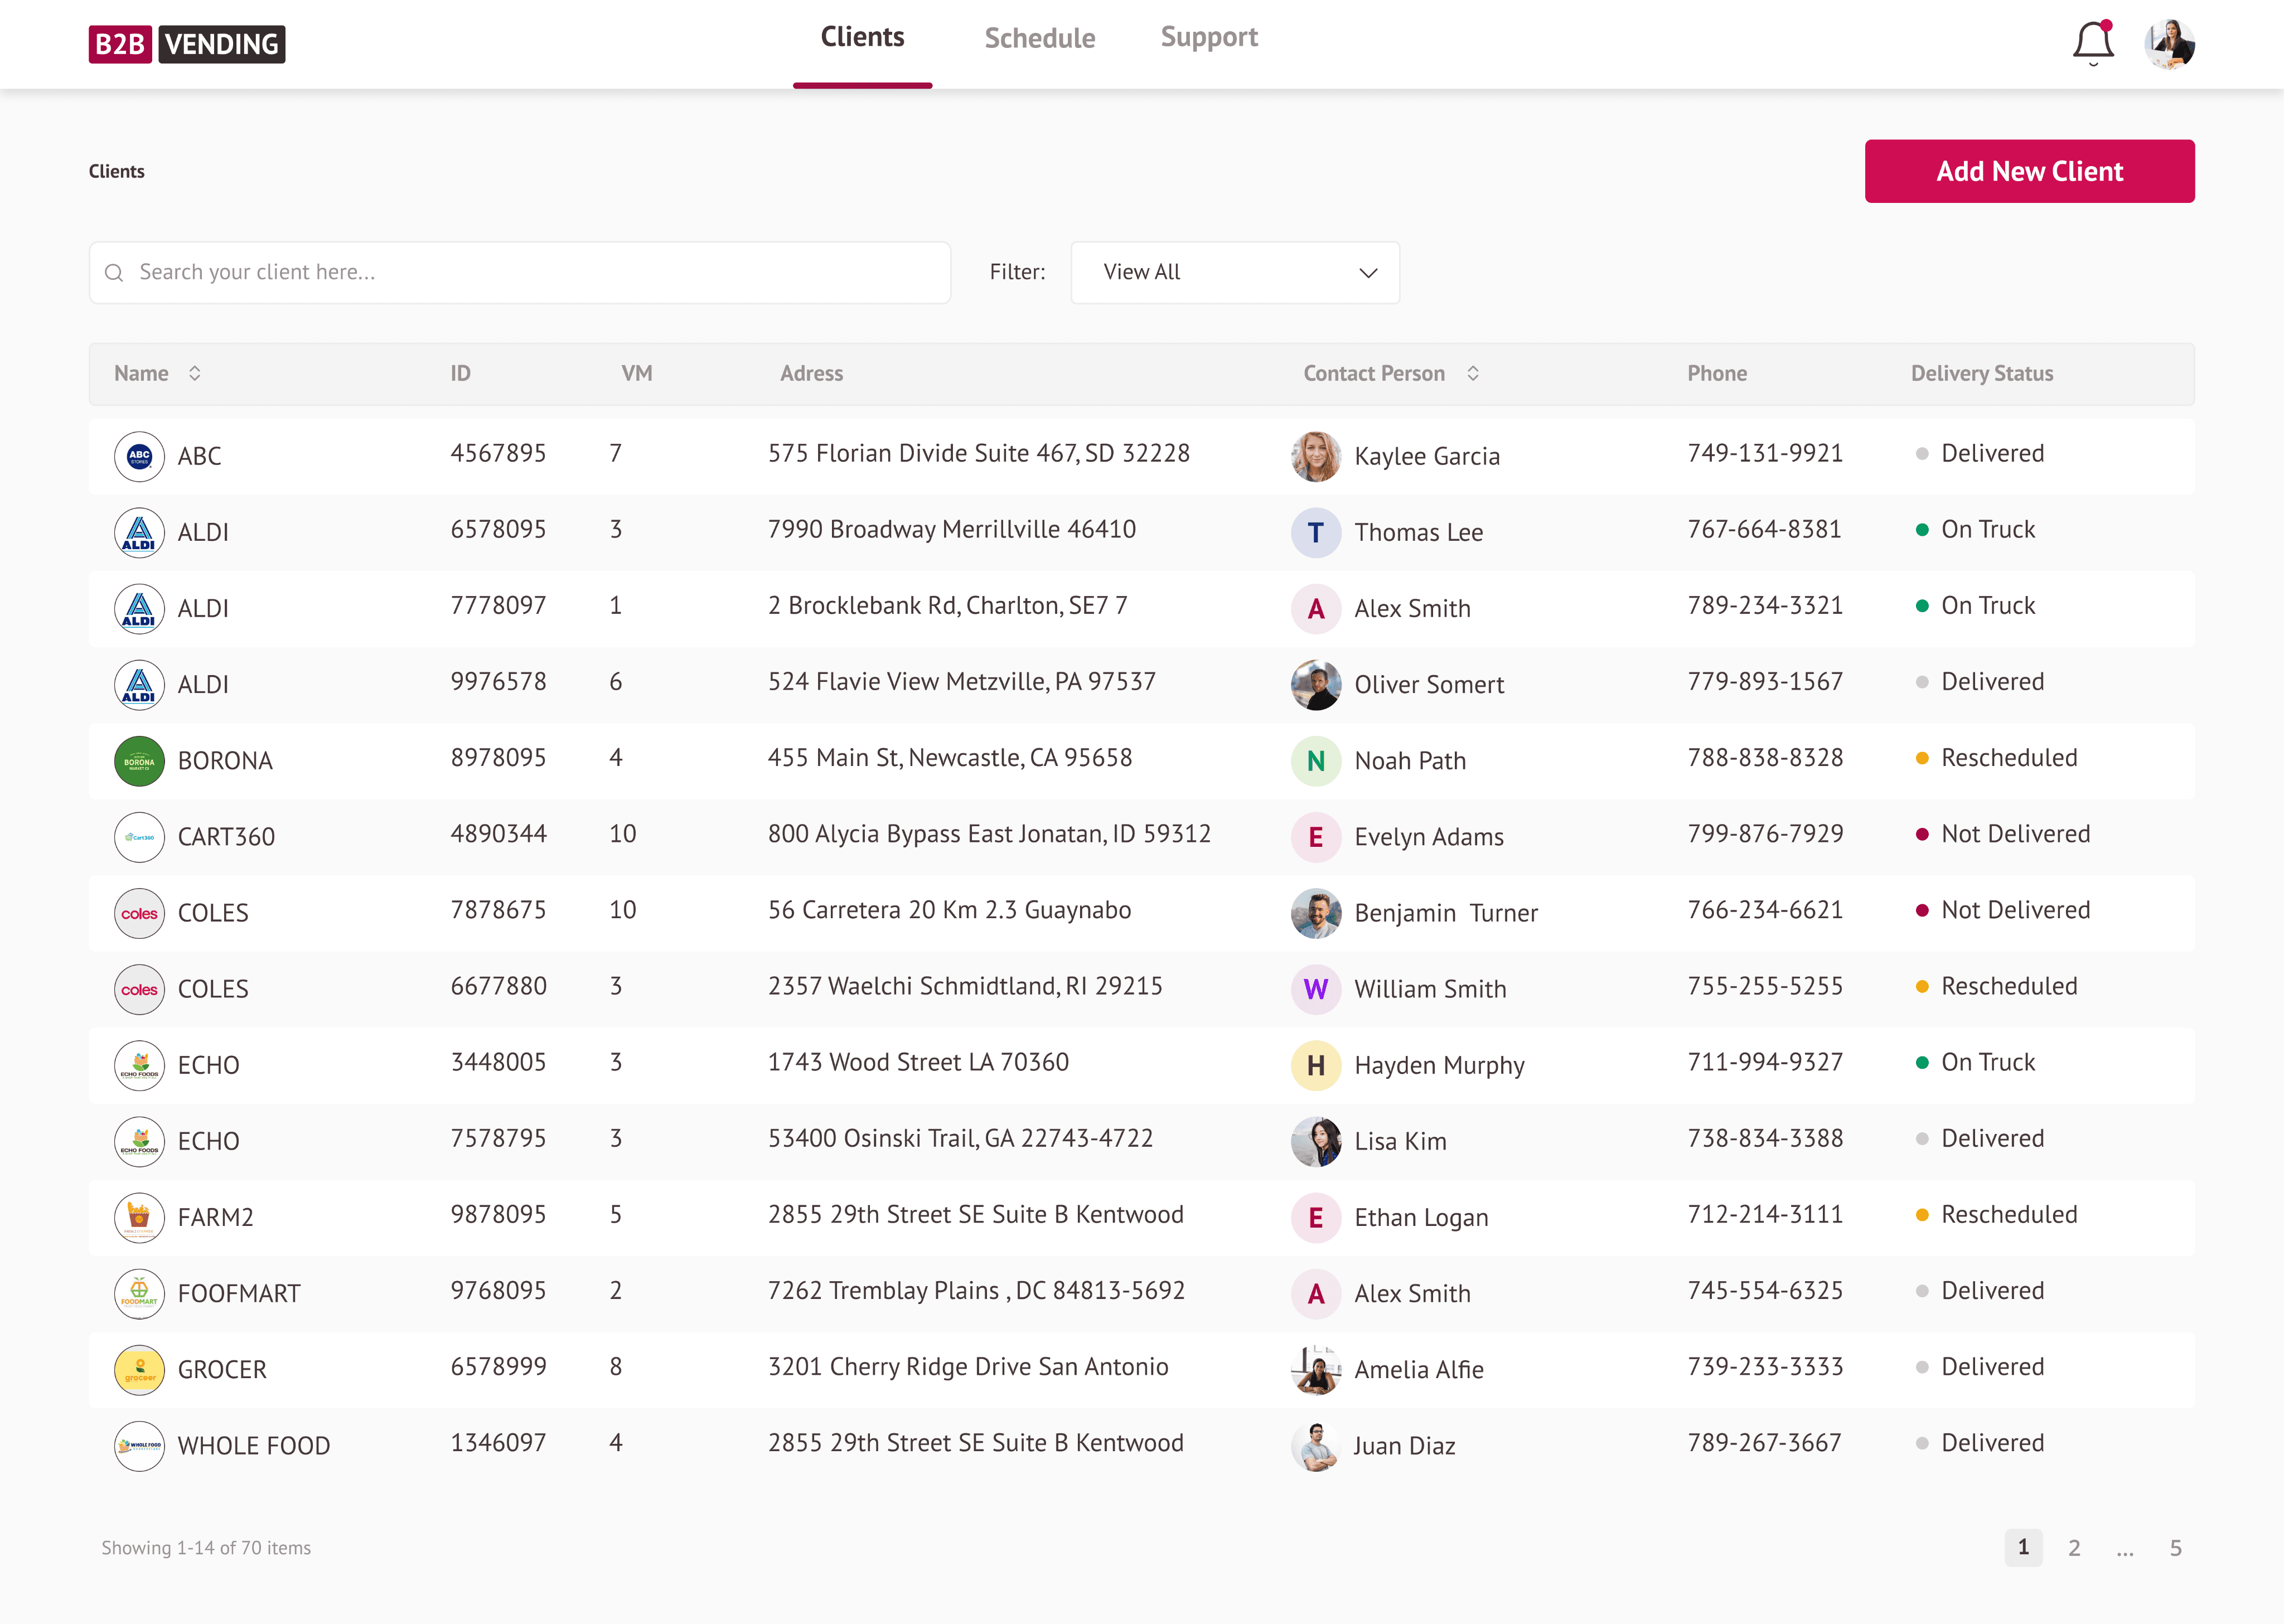Click Oliver Somert's avatar photo
2284x1624 pixels.
pyautogui.click(x=1316, y=684)
